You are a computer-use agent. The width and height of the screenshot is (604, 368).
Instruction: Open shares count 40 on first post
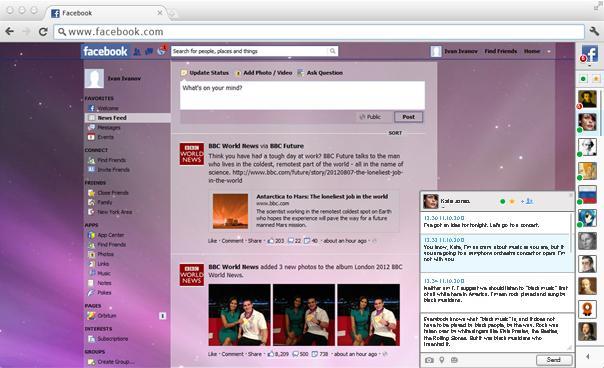tap(310, 241)
